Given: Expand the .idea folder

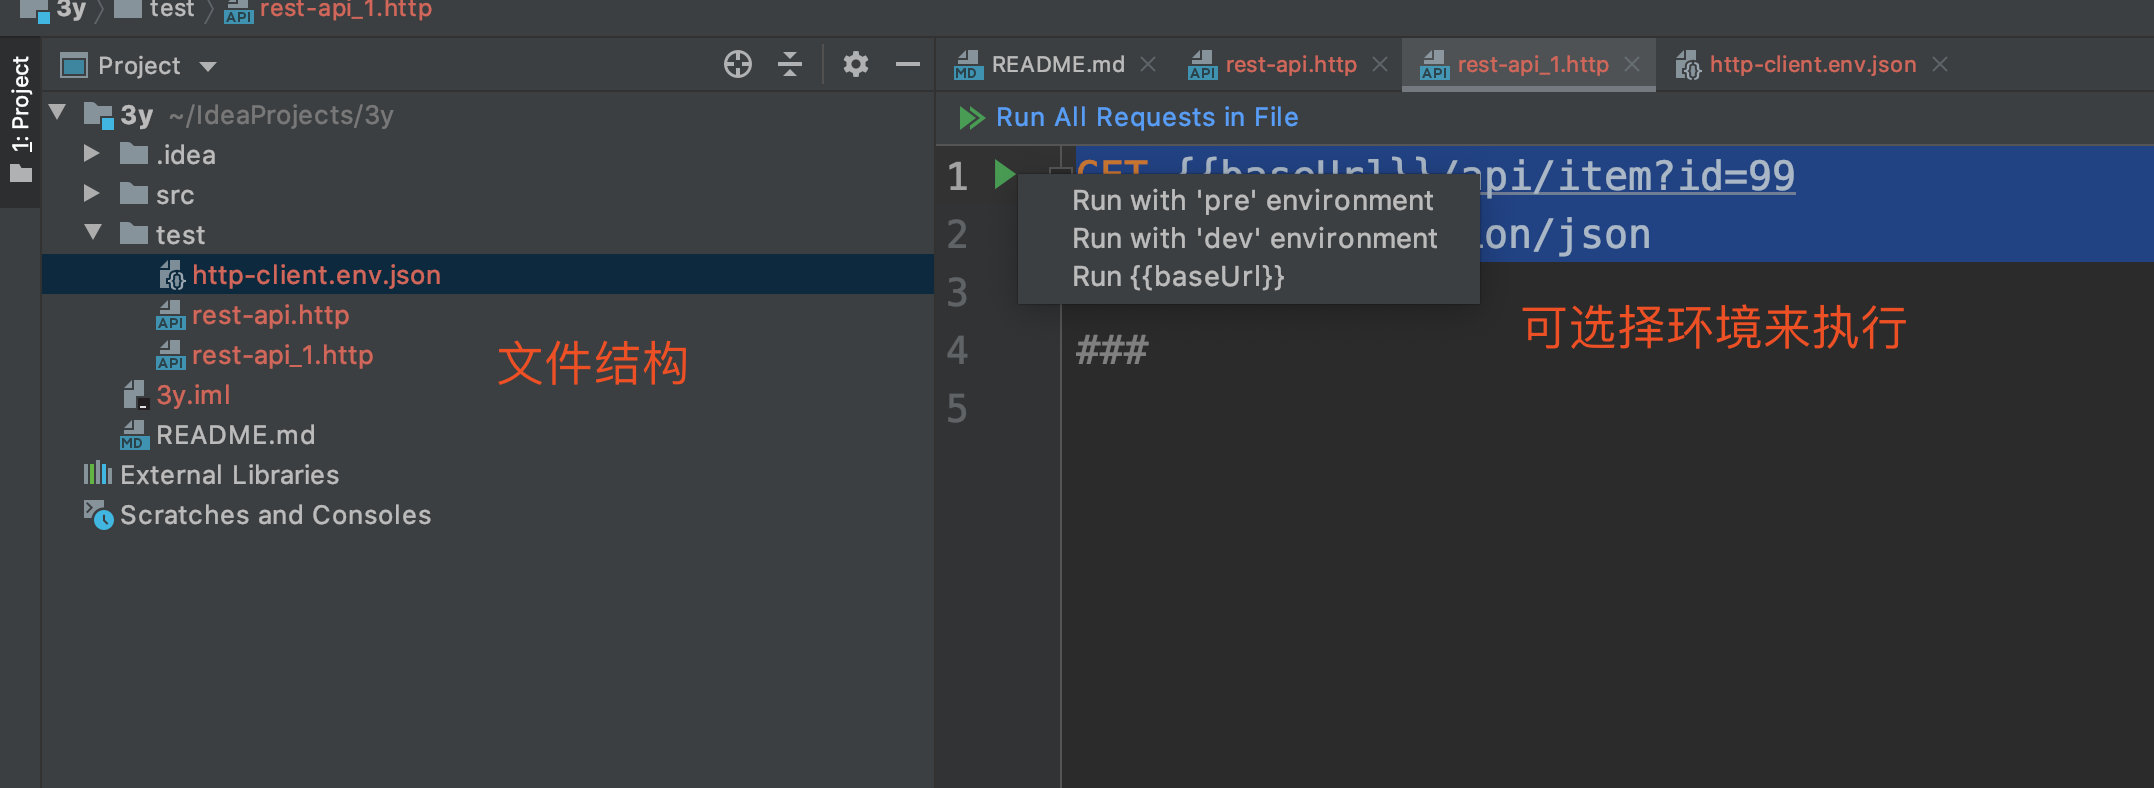Looking at the screenshot, I should click(91, 154).
